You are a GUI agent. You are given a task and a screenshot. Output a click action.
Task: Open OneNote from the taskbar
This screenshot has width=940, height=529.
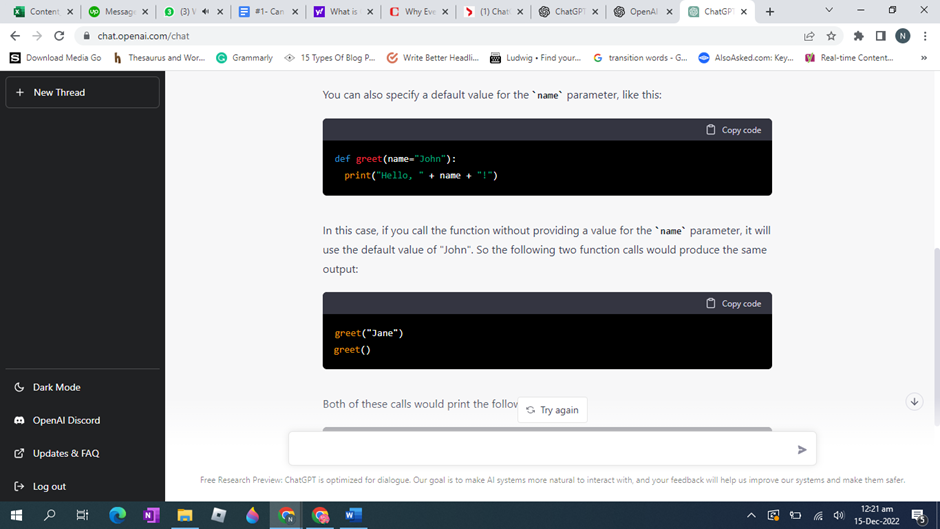coord(151,515)
